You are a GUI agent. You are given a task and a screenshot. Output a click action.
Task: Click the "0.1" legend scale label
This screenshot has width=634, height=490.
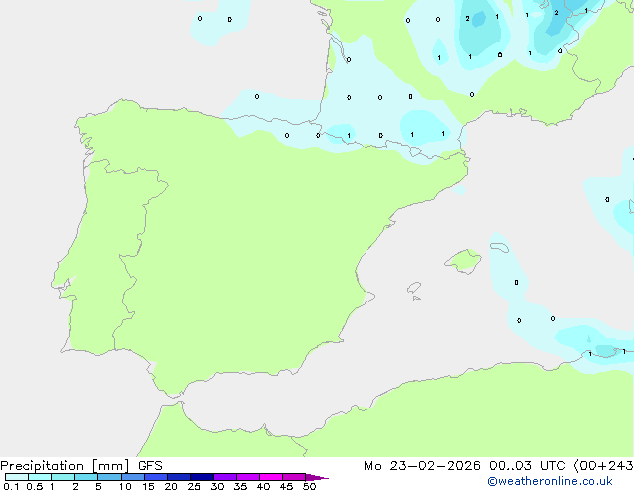(x=11, y=486)
